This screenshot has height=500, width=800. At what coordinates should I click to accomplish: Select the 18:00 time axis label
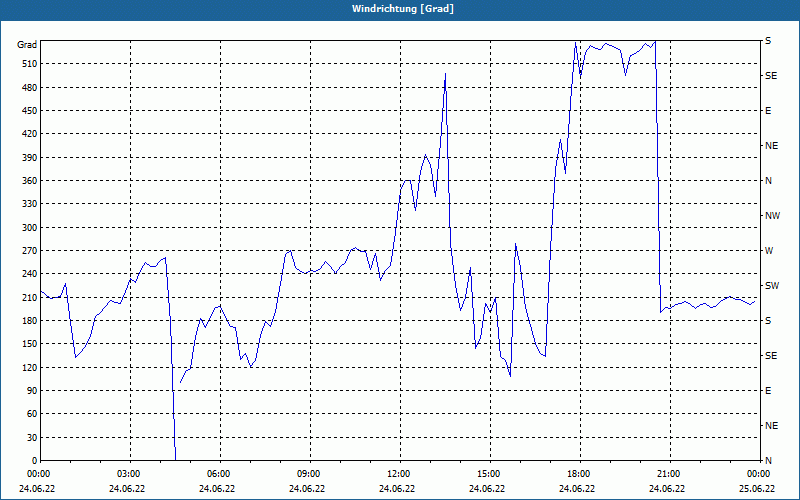click(x=578, y=473)
